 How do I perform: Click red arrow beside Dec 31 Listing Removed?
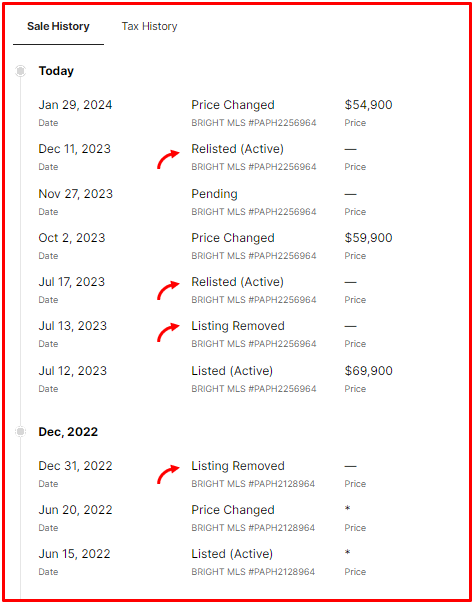168,474
